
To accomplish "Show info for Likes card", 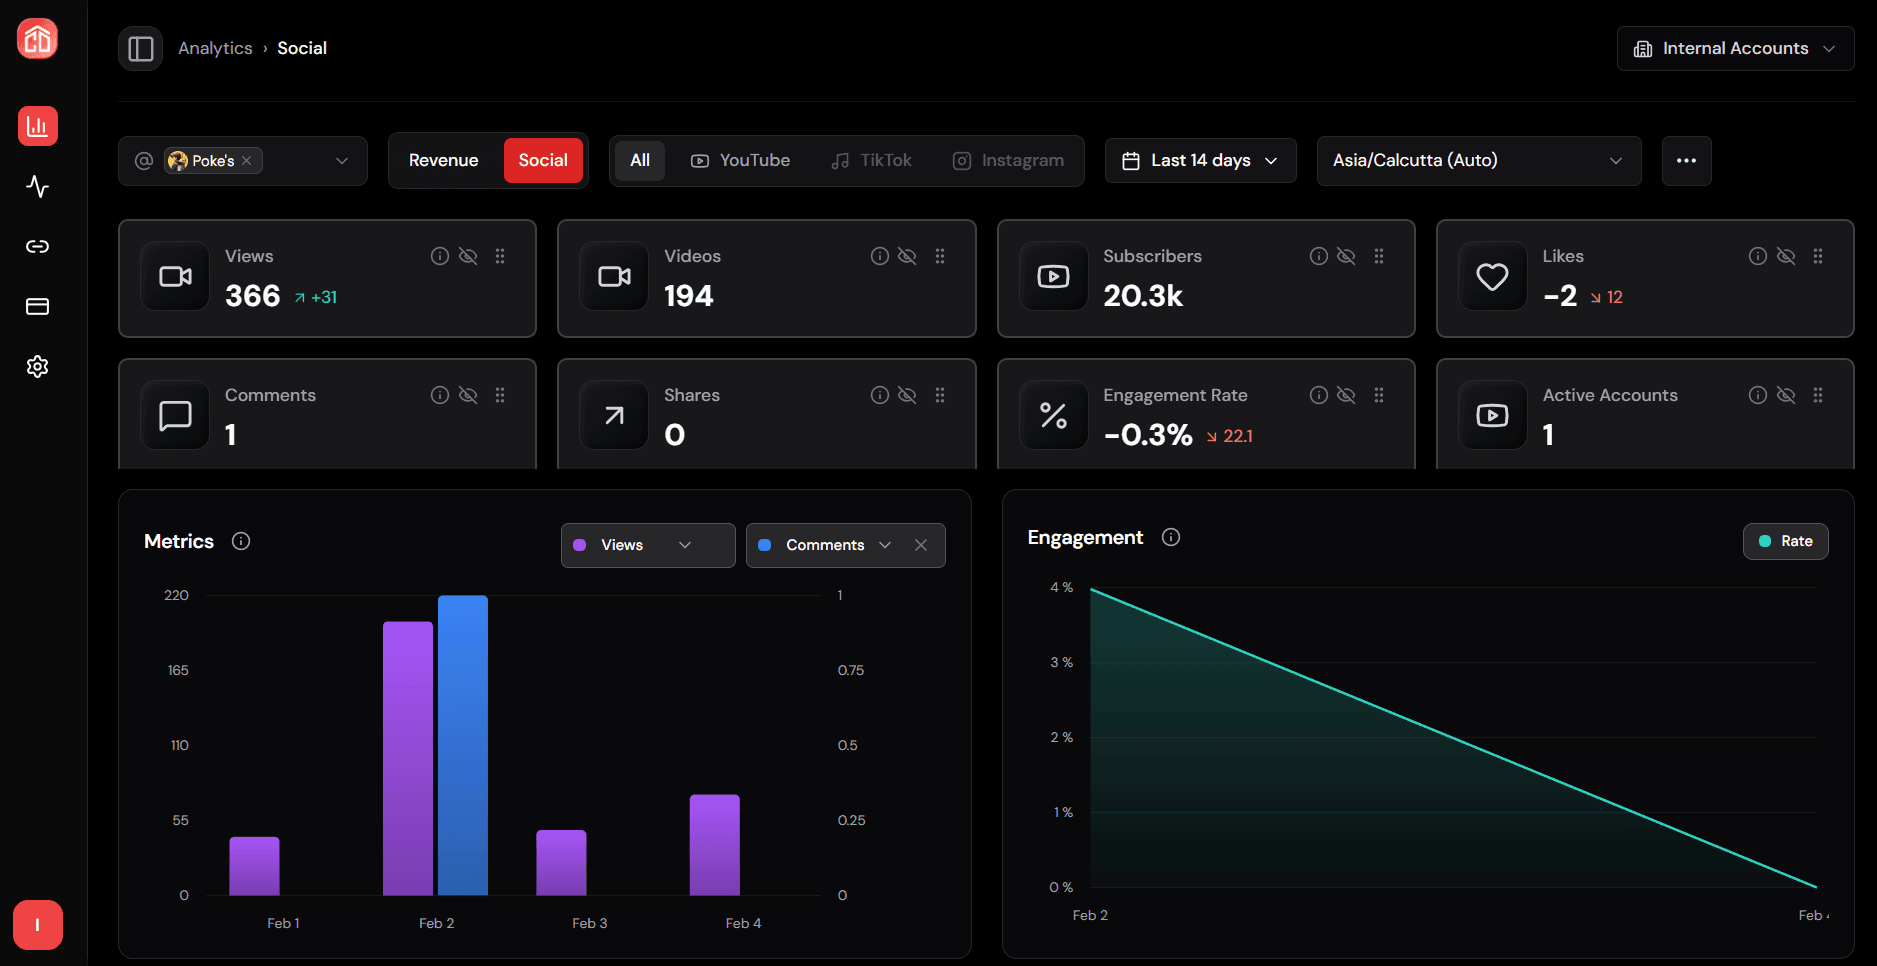I will 1758,256.
